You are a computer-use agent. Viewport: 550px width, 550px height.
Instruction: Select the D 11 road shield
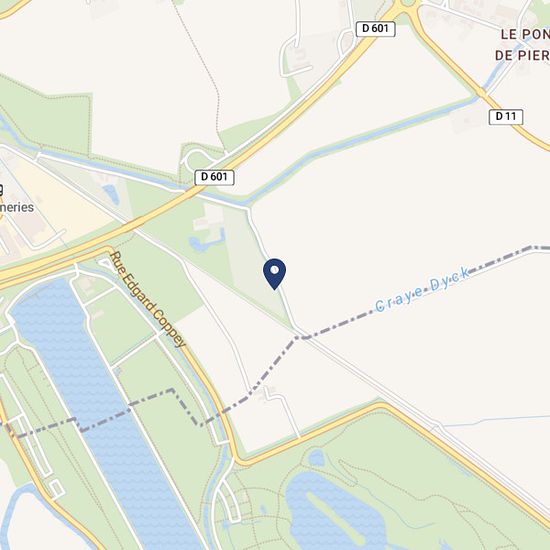click(506, 117)
